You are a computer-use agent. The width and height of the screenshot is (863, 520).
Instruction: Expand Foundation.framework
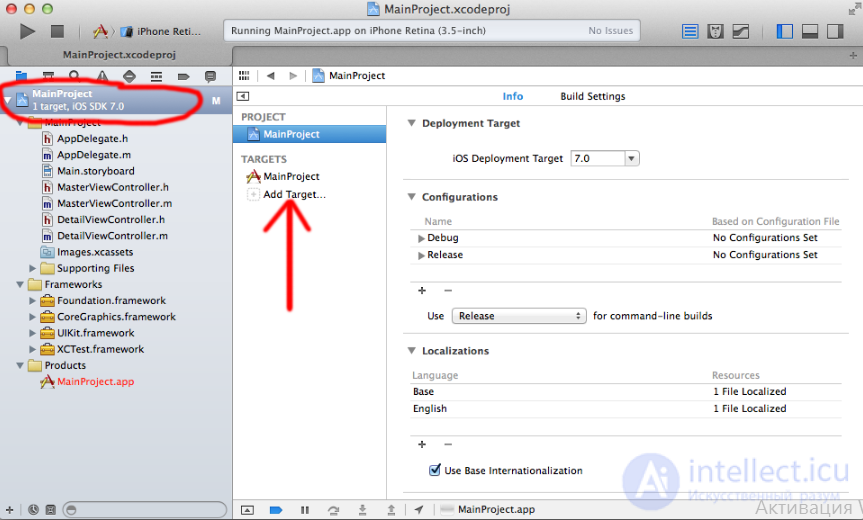pyautogui.click(x=32, y=301)
